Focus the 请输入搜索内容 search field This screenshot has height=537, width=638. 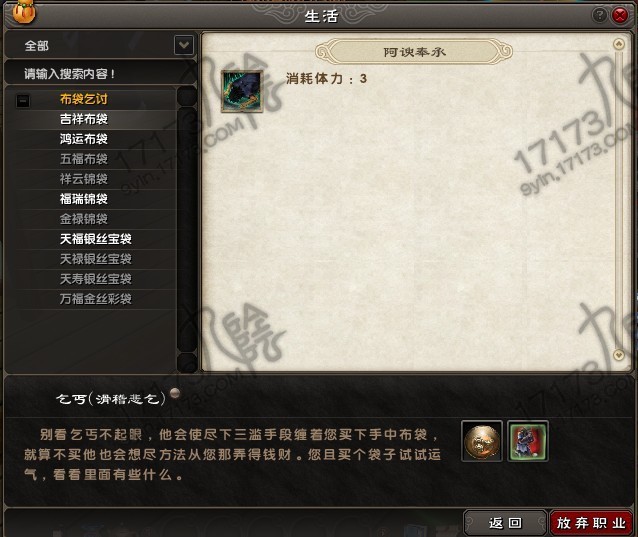(100, 74)
